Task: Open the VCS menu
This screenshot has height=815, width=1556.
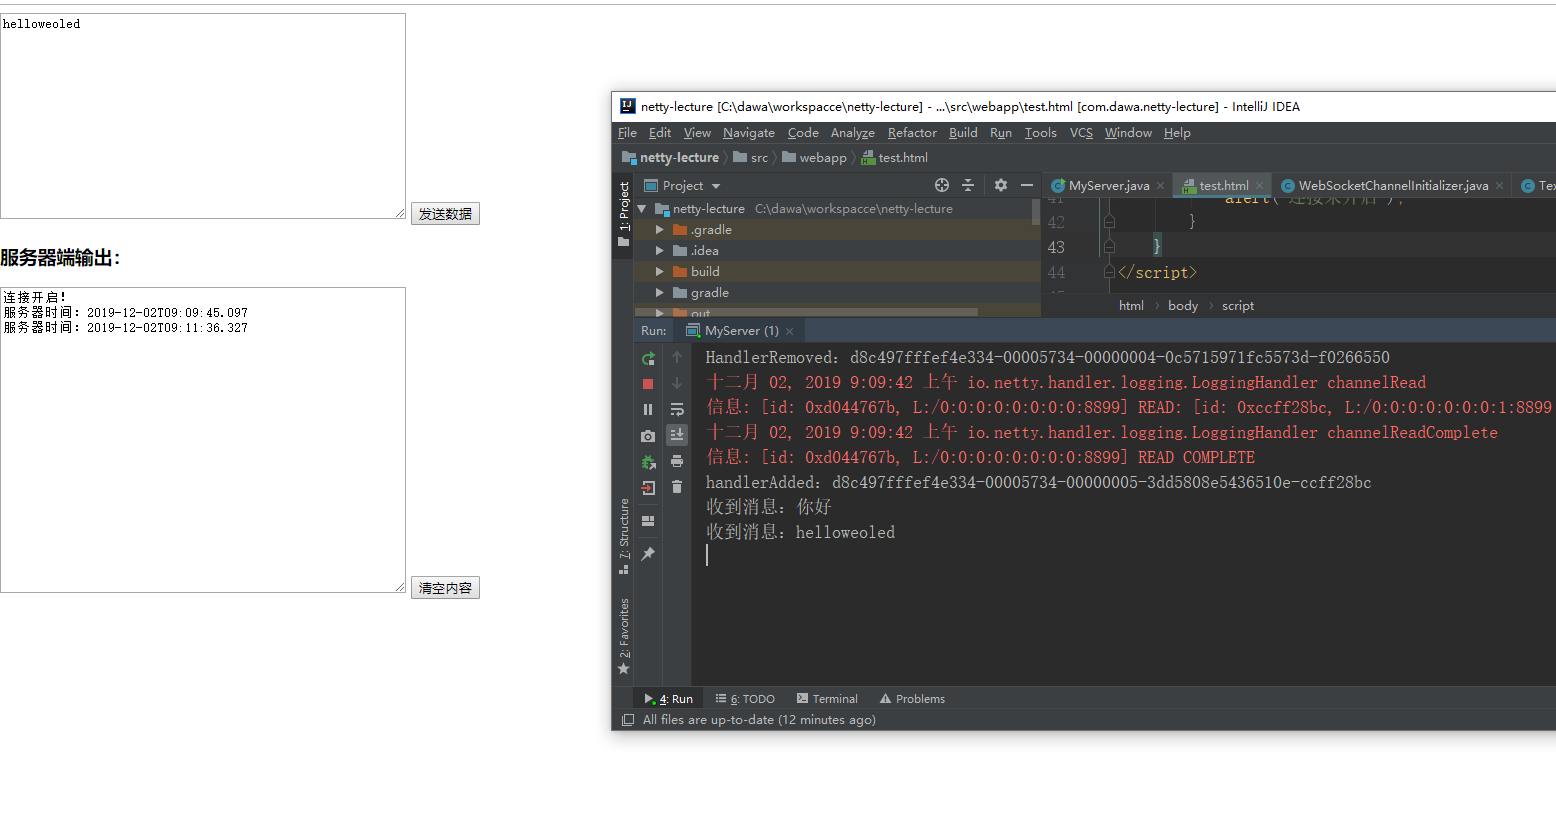Action: (x=1081, y=133)
